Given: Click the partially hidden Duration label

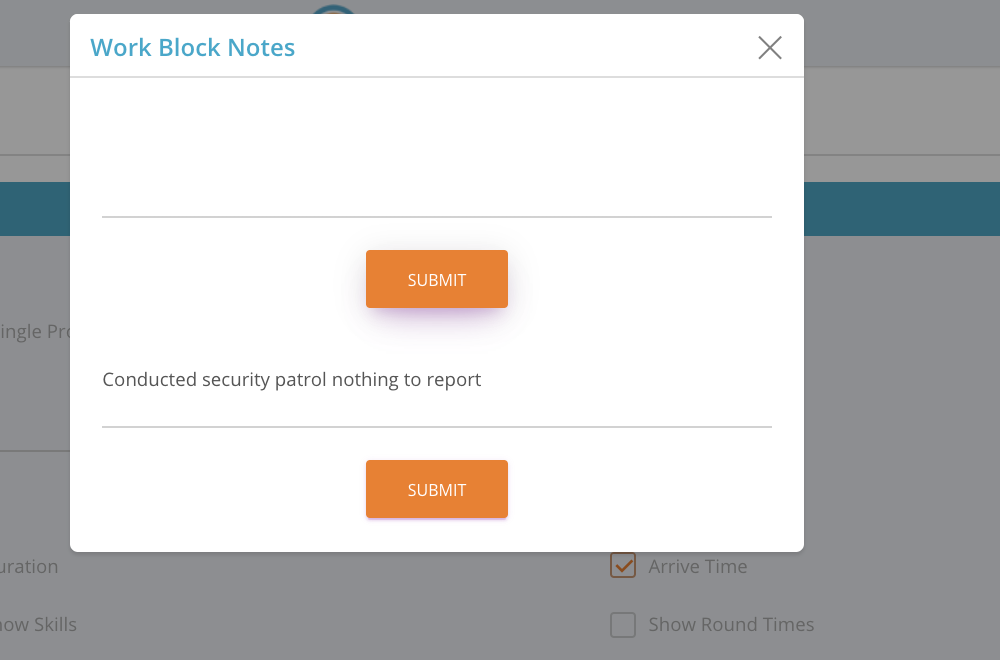Looking at the screenshot, I should pyautogui.click(x=29, y=567).
